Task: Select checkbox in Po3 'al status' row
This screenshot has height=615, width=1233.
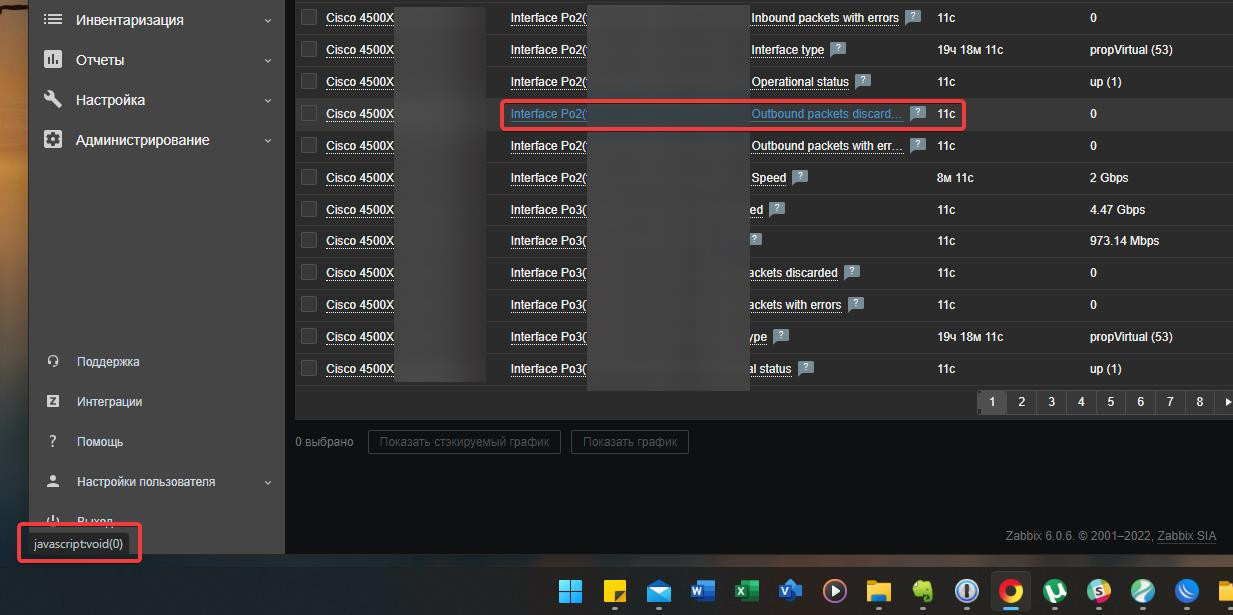Action: [309, 369]
